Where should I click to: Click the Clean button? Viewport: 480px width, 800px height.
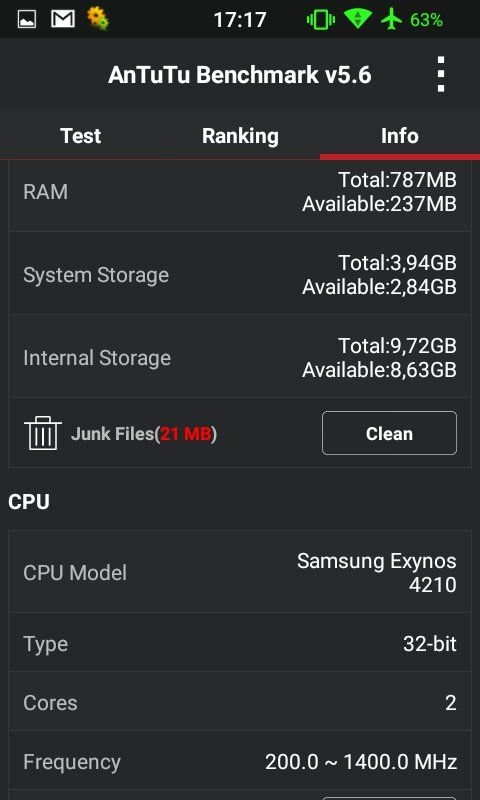389,433
